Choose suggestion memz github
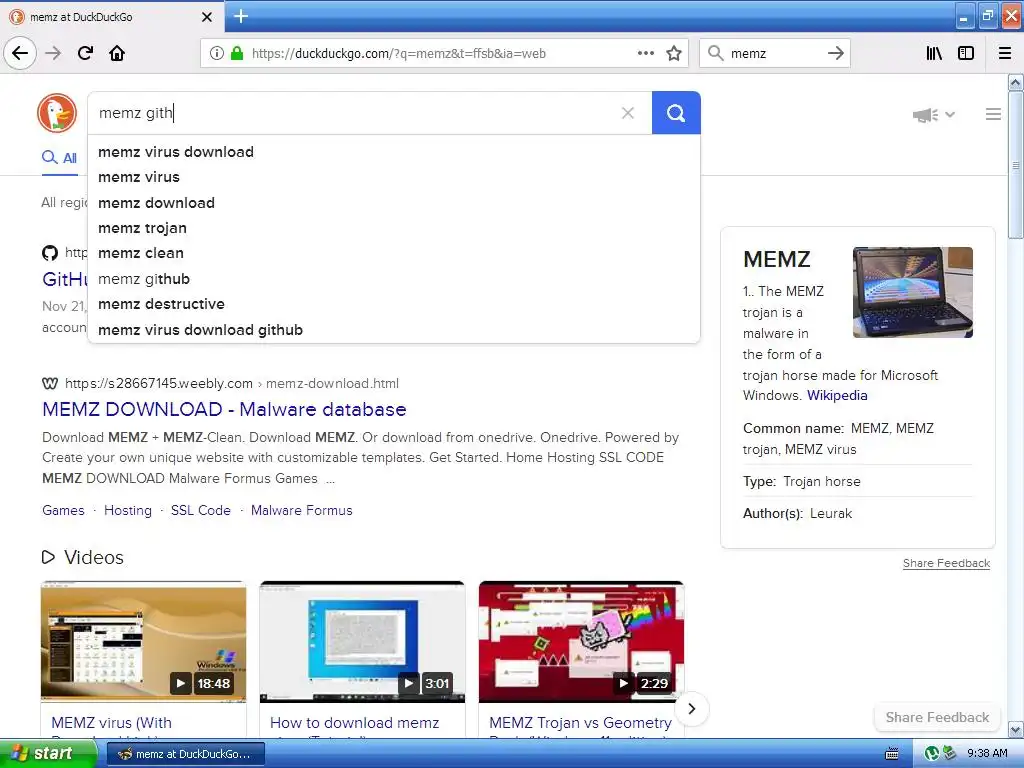1024x768 pixels. [x=394, y=279]
